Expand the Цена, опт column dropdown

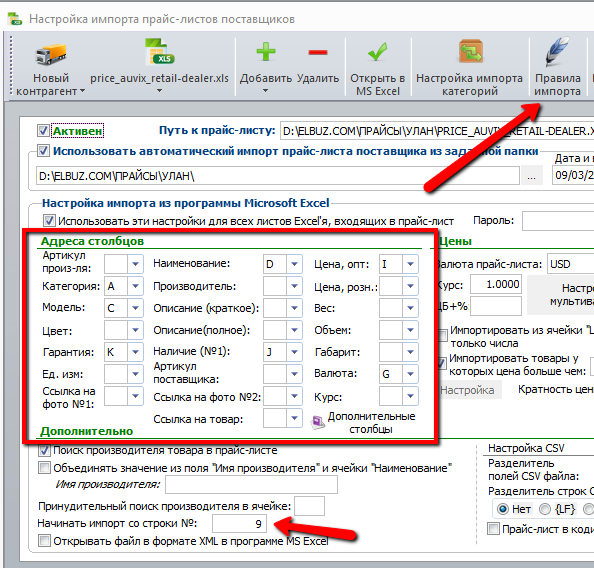pyautogui.click(x=410, y=264)
